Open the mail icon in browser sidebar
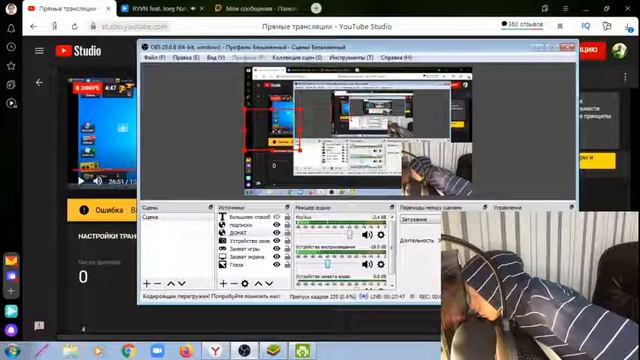This screenshot has height=360, width=640. (x=11, y=260)
